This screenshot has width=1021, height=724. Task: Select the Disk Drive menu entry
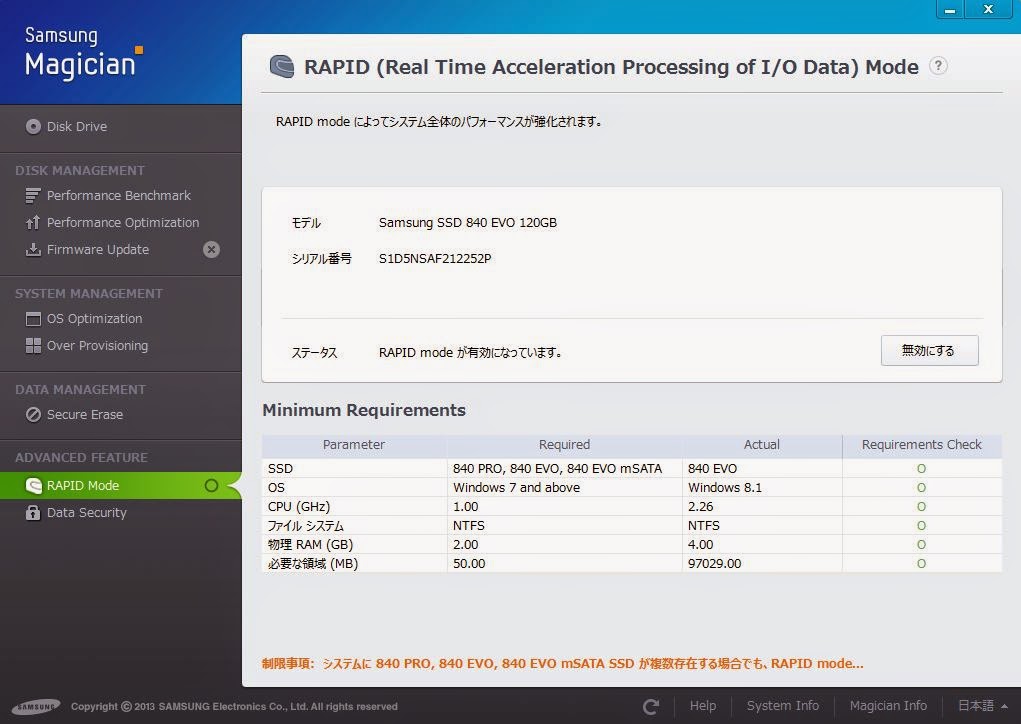coord(77,126)
